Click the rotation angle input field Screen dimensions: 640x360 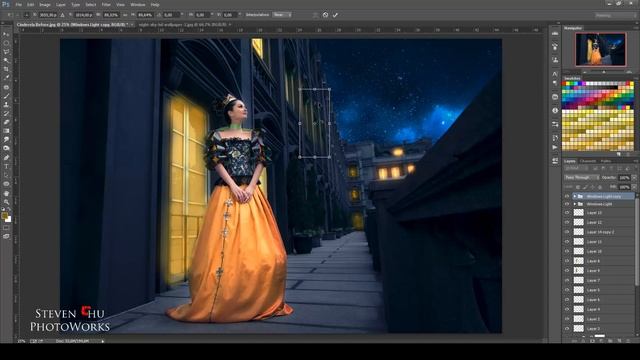click(x=171, y=15)
